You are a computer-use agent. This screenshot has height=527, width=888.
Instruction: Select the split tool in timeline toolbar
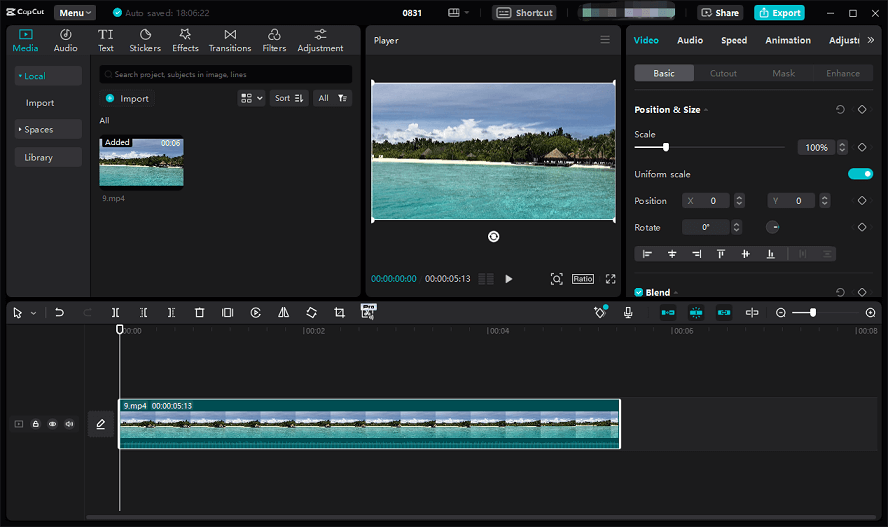[x=116, y=312]
